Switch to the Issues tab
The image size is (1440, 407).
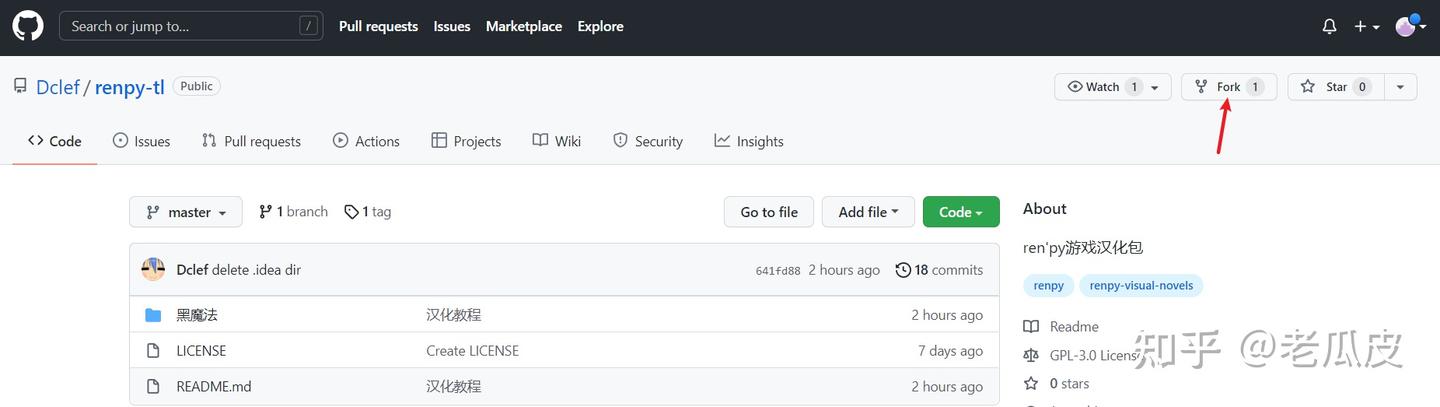(x=141, y=141)
